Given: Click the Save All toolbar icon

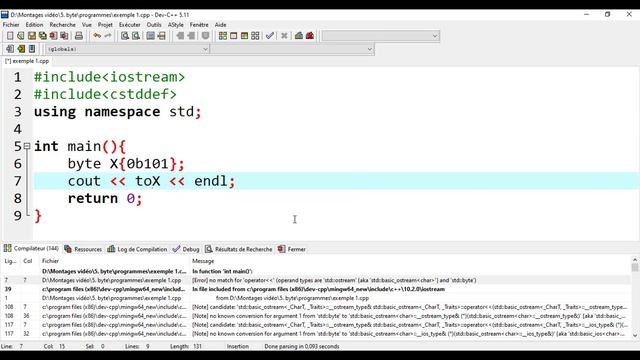Looking at the screenshot, I should click(x=42, y=36).
